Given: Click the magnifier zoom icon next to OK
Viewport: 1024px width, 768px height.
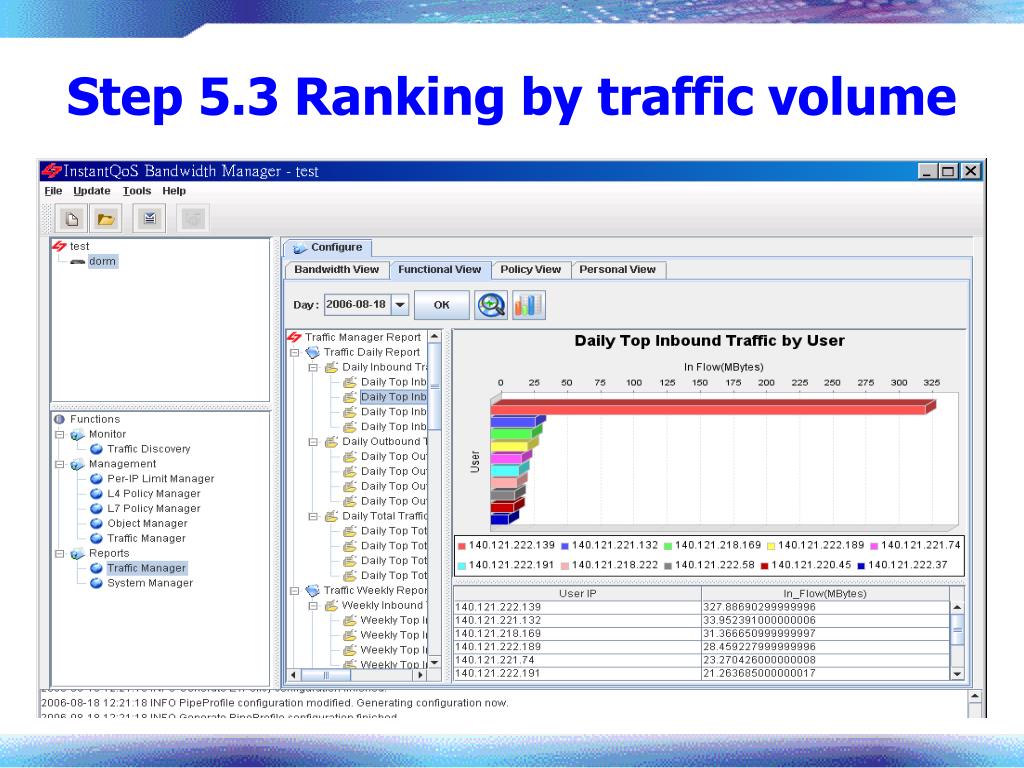Looking at the screenshot, I should tap(491, 305).
